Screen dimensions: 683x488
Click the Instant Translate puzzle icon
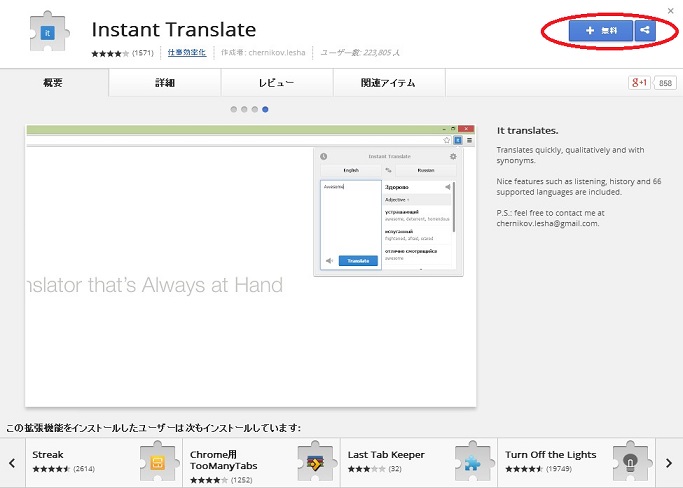point(48,33)
